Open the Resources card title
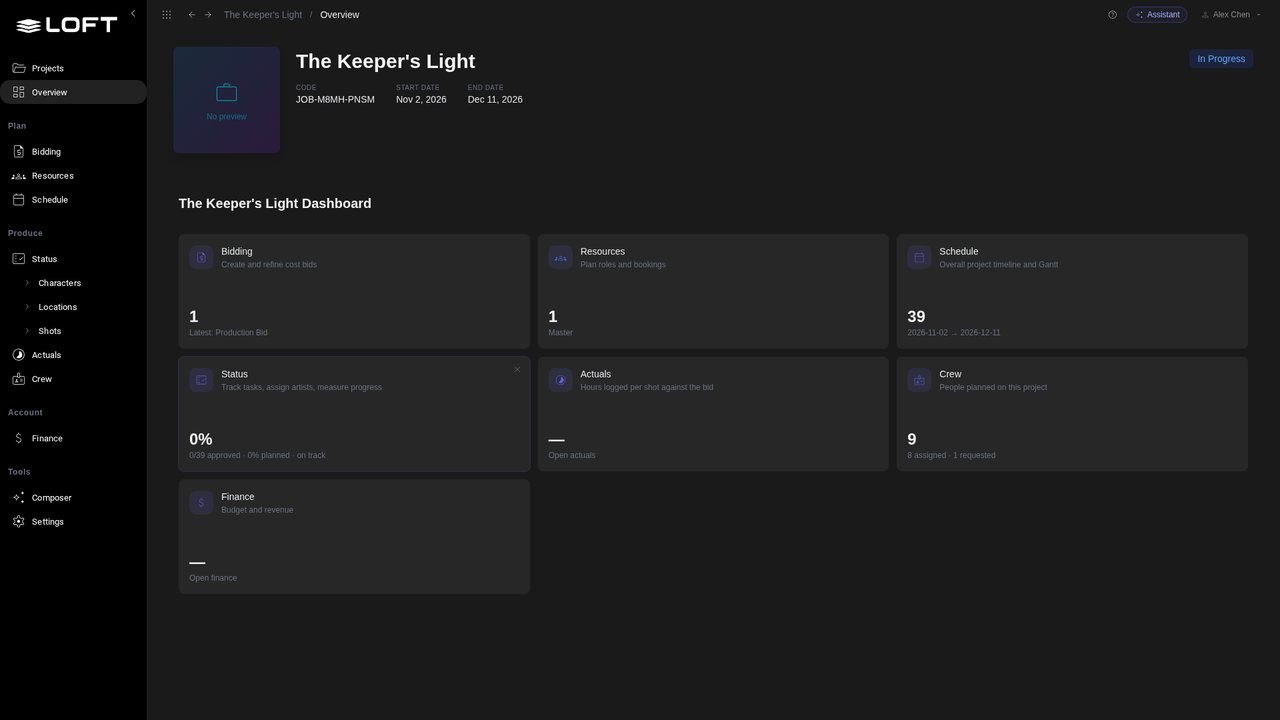The width and height of the screenshot is (1280, 720). (x=603, y=251)
